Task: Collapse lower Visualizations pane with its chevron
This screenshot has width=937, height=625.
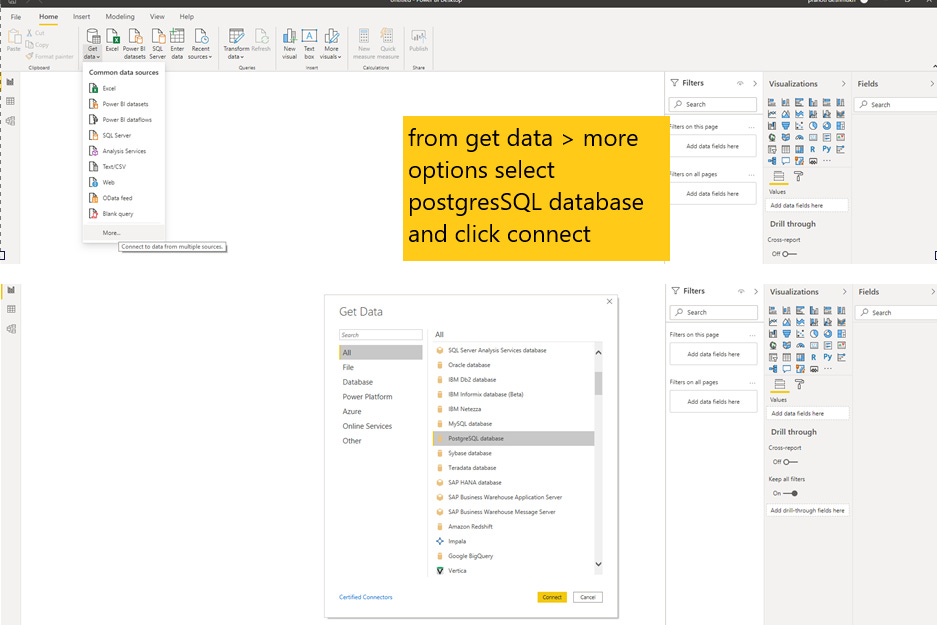Action: pos(844,292)
